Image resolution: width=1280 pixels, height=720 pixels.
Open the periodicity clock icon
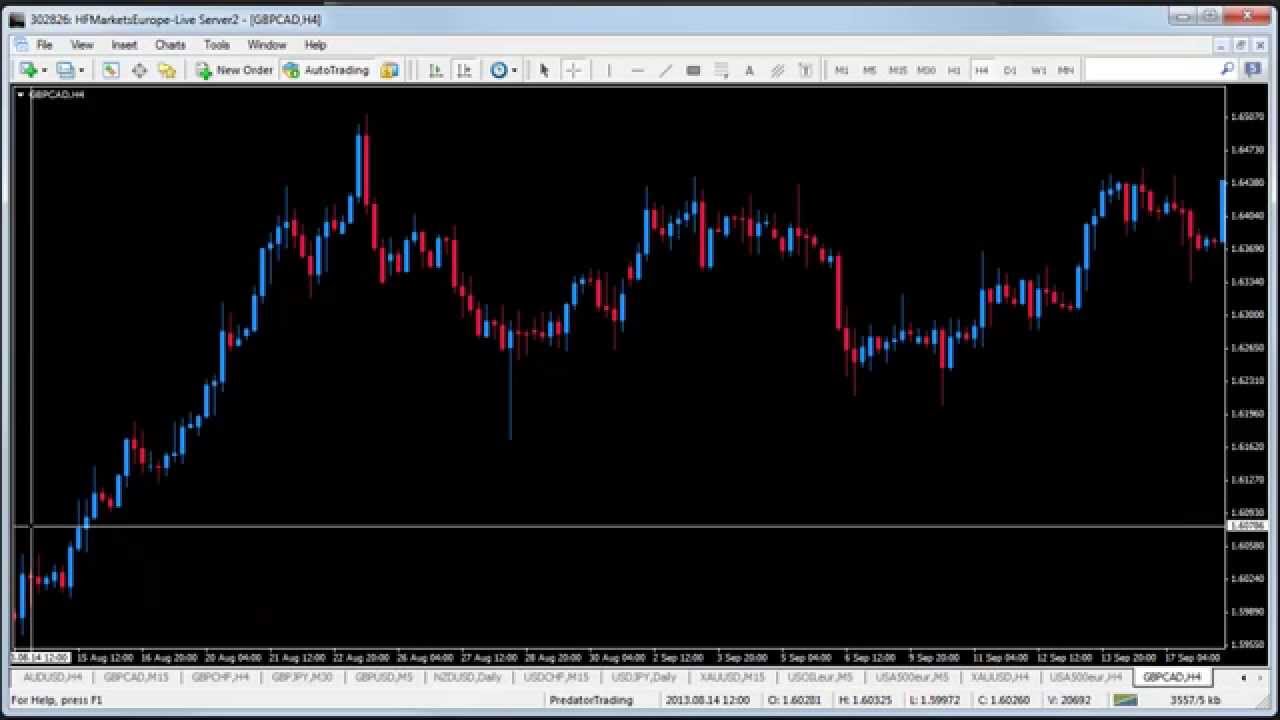[x=498, y=70]
